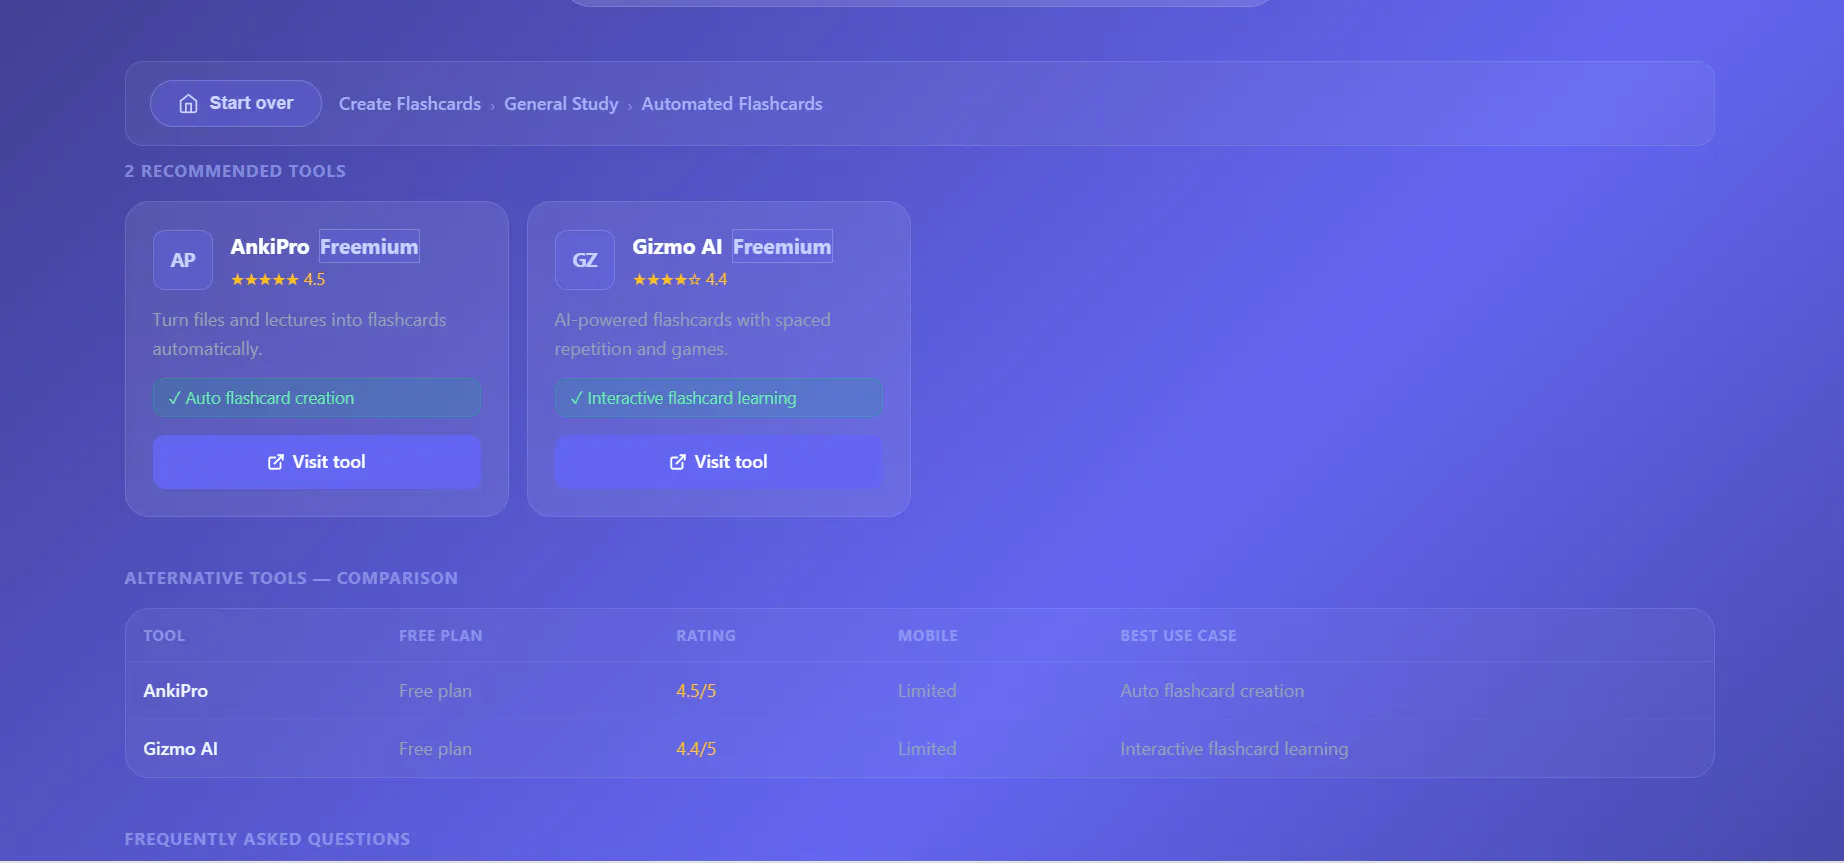Open AnkiPro via its Visit tool button
Image resolution: width=1844 pixels, height=867 pixels.
pyautogui.click(x=317, y=462)
